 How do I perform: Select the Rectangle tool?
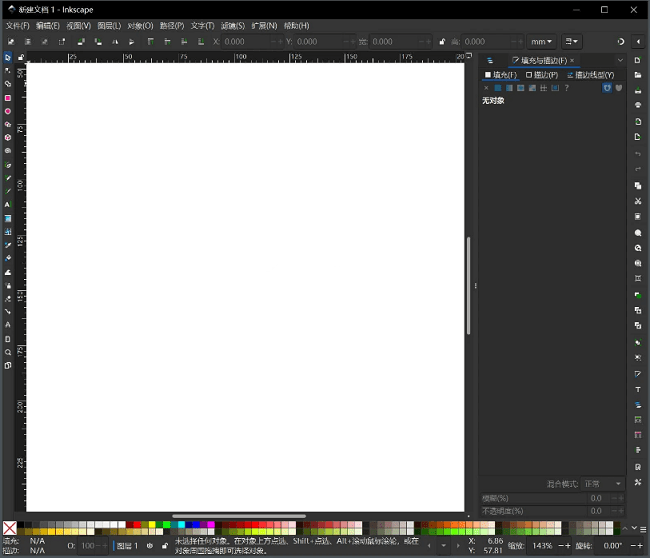(8, 98)
